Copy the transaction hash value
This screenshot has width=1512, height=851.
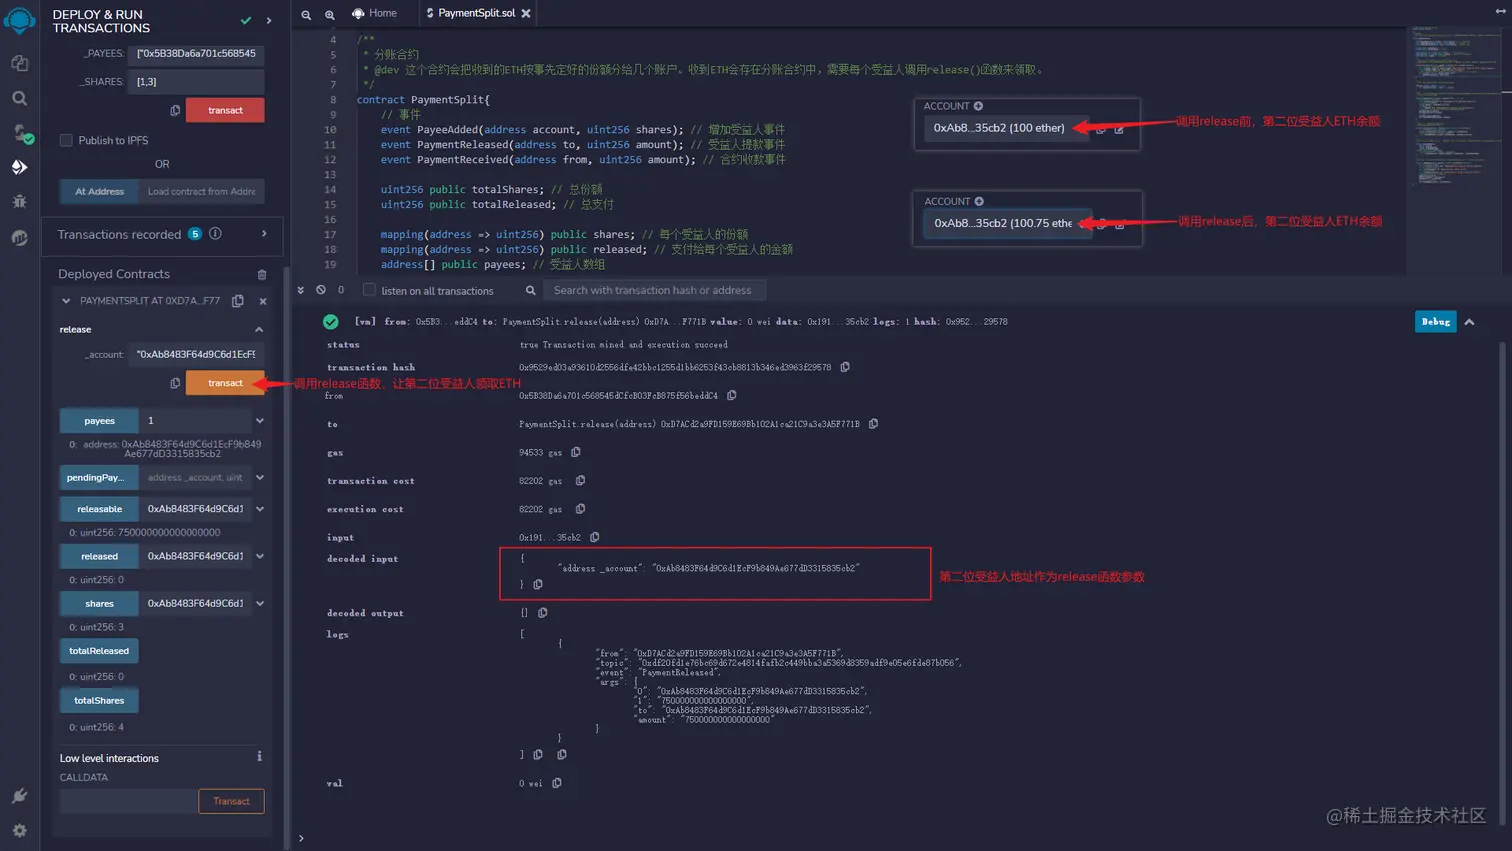point(845,367)
